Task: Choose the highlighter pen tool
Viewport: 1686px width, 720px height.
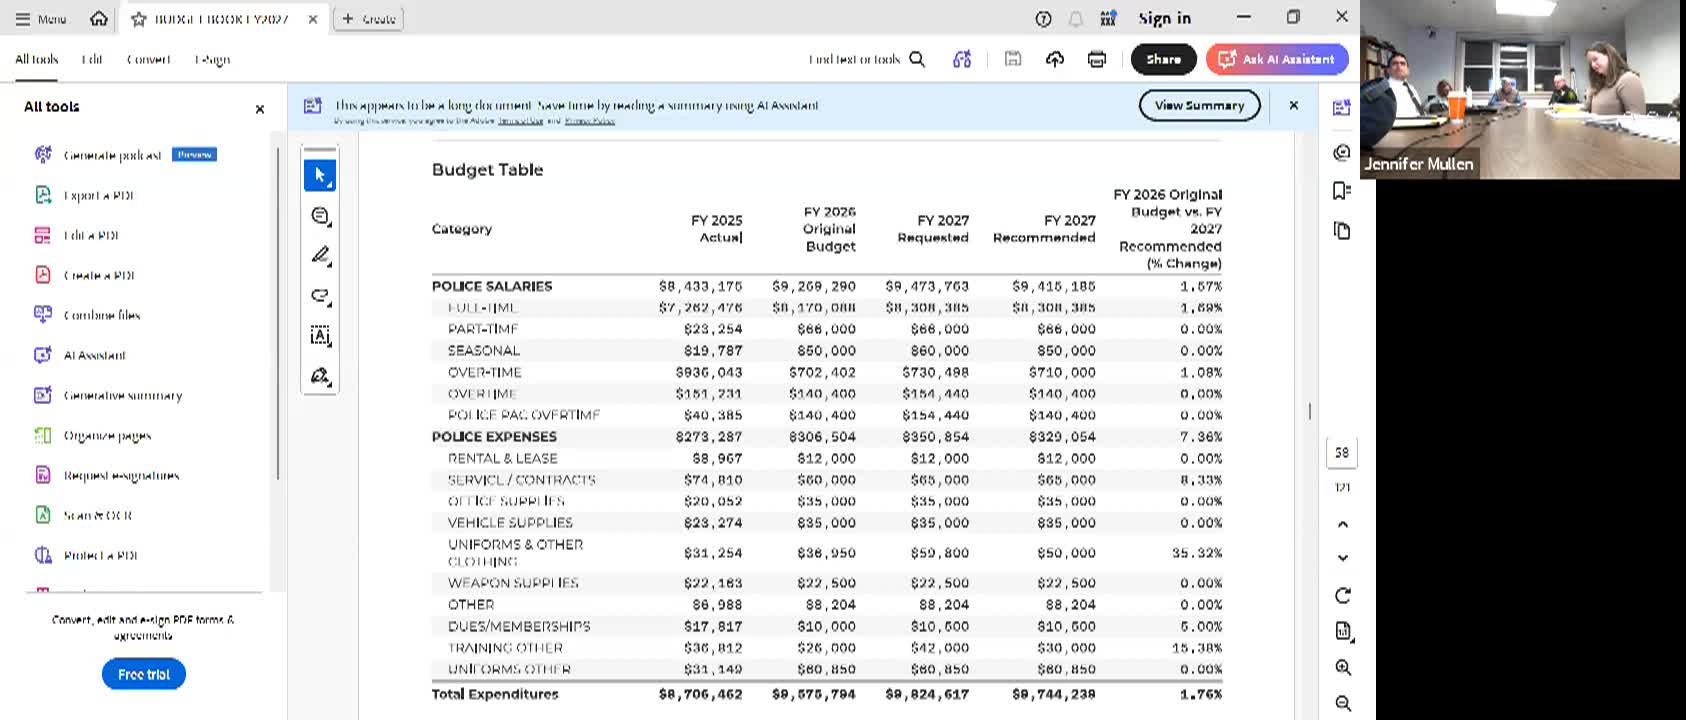Action: [x=320, y=256]
